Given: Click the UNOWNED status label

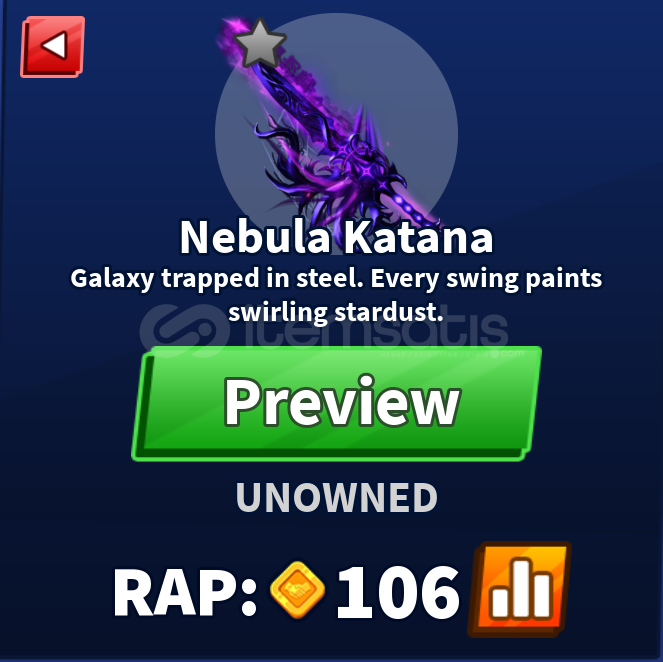Looking at the screenshot, I should [x=337, y=498].
